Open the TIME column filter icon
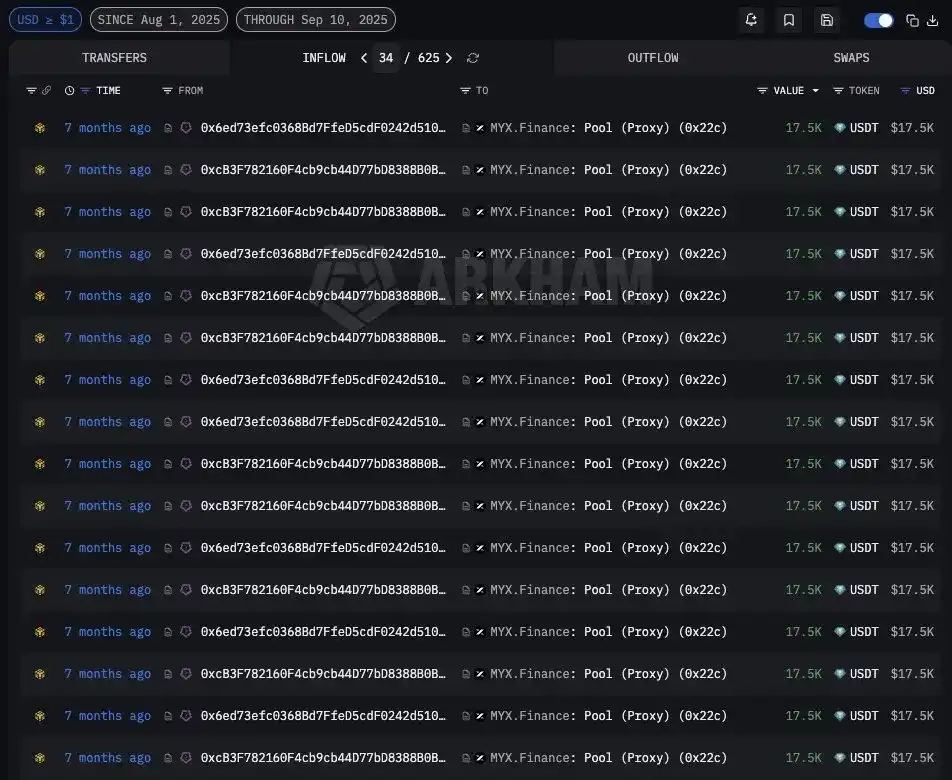This screenshot has height=780, width=952. tap(85, 90)
